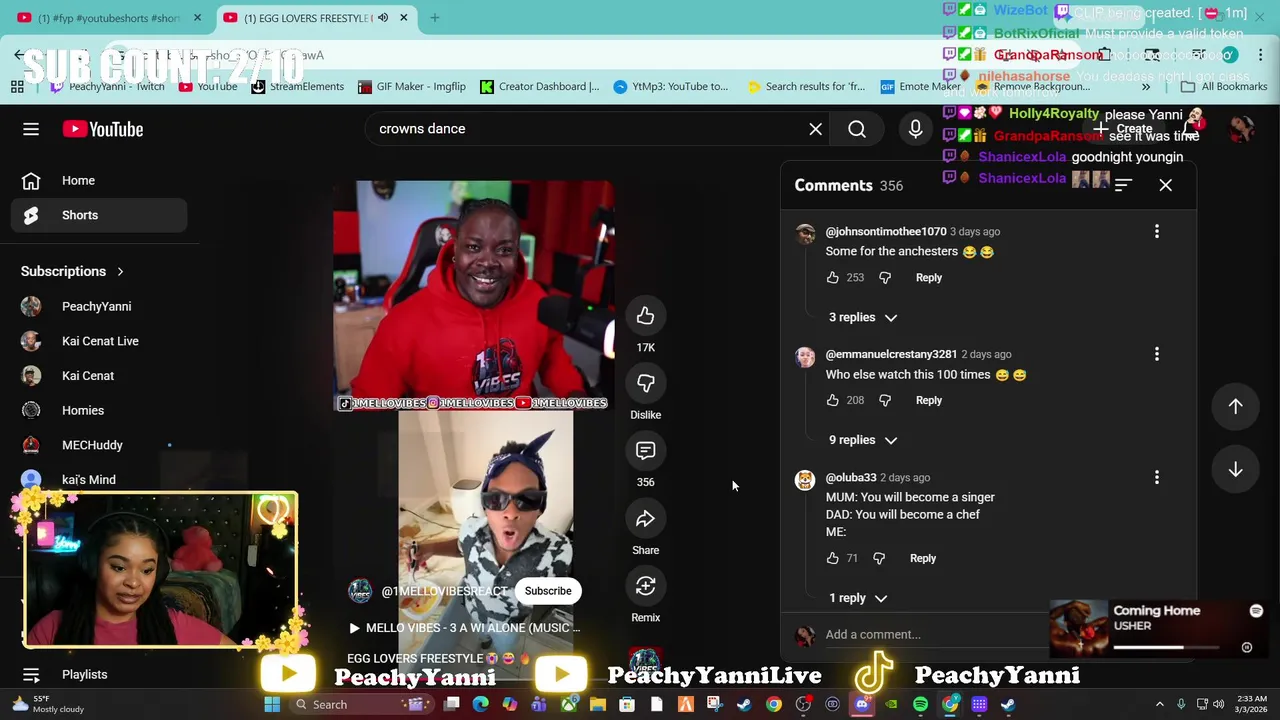Image resolution: width=1280 pixels, height=720 pixels.
Task: Open the weather widget showing 55°F
Action: click(x=46, y=705)
